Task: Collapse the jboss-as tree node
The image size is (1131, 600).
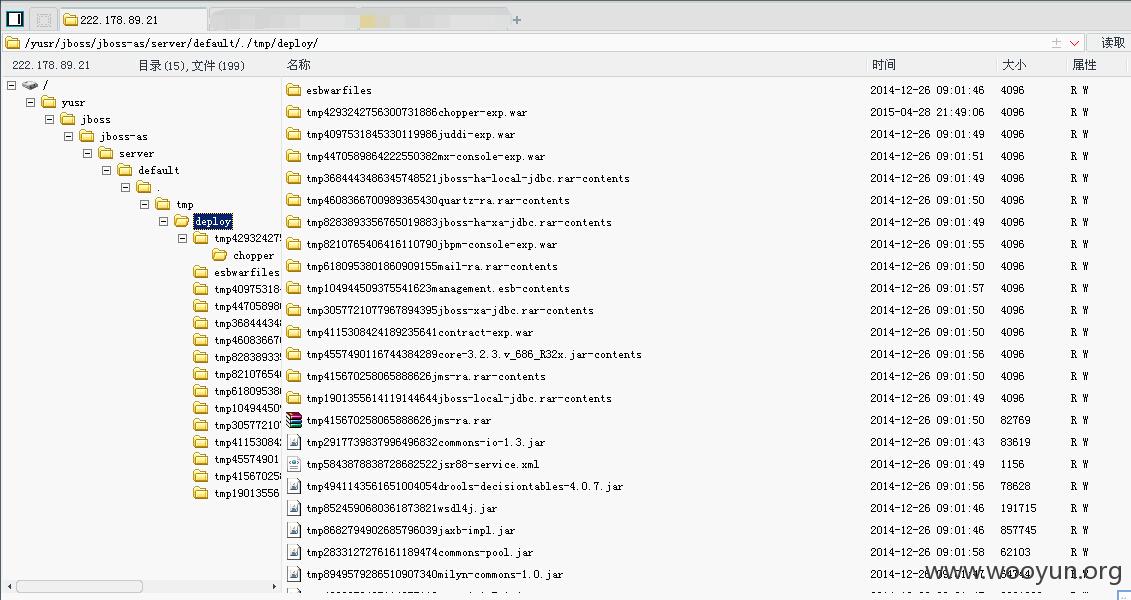Action: [69, 136]
